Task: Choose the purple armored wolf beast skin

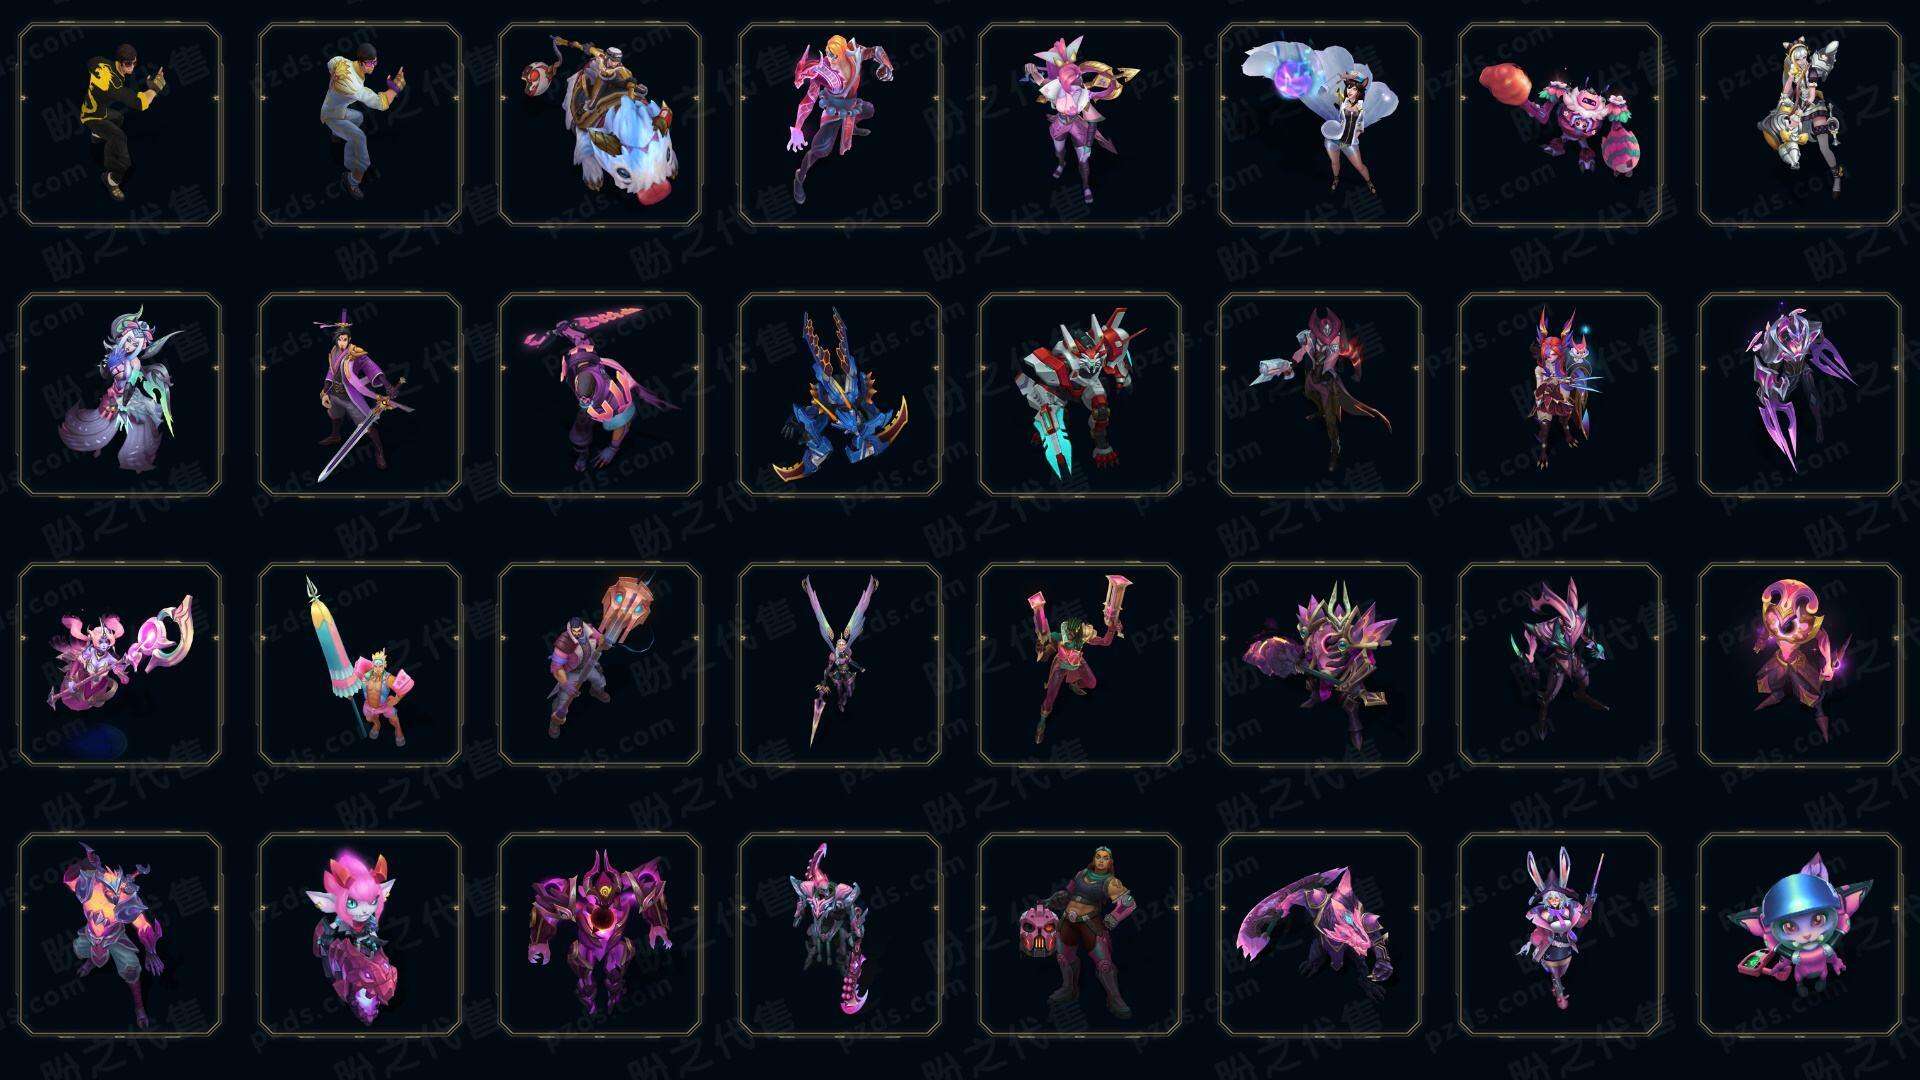Action: coord(1320,934)
